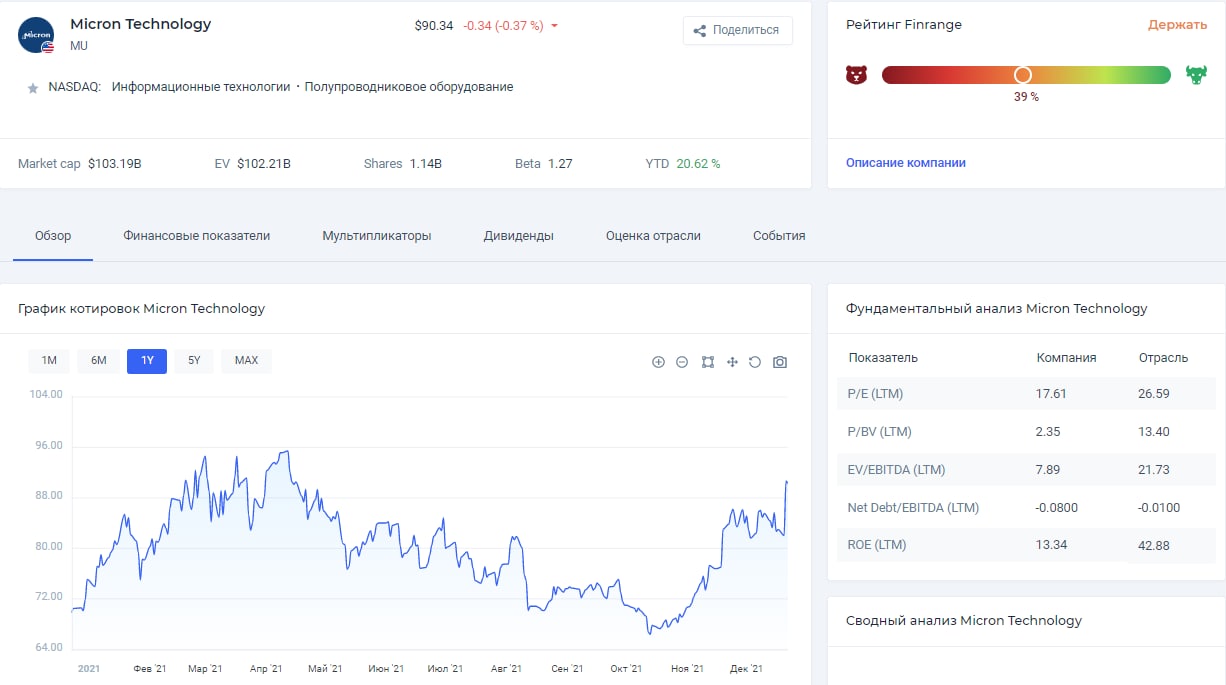Switch to the Мультипликаторы tab
The height and width of the screenshot is (685, 1226).
pos(377,236)
